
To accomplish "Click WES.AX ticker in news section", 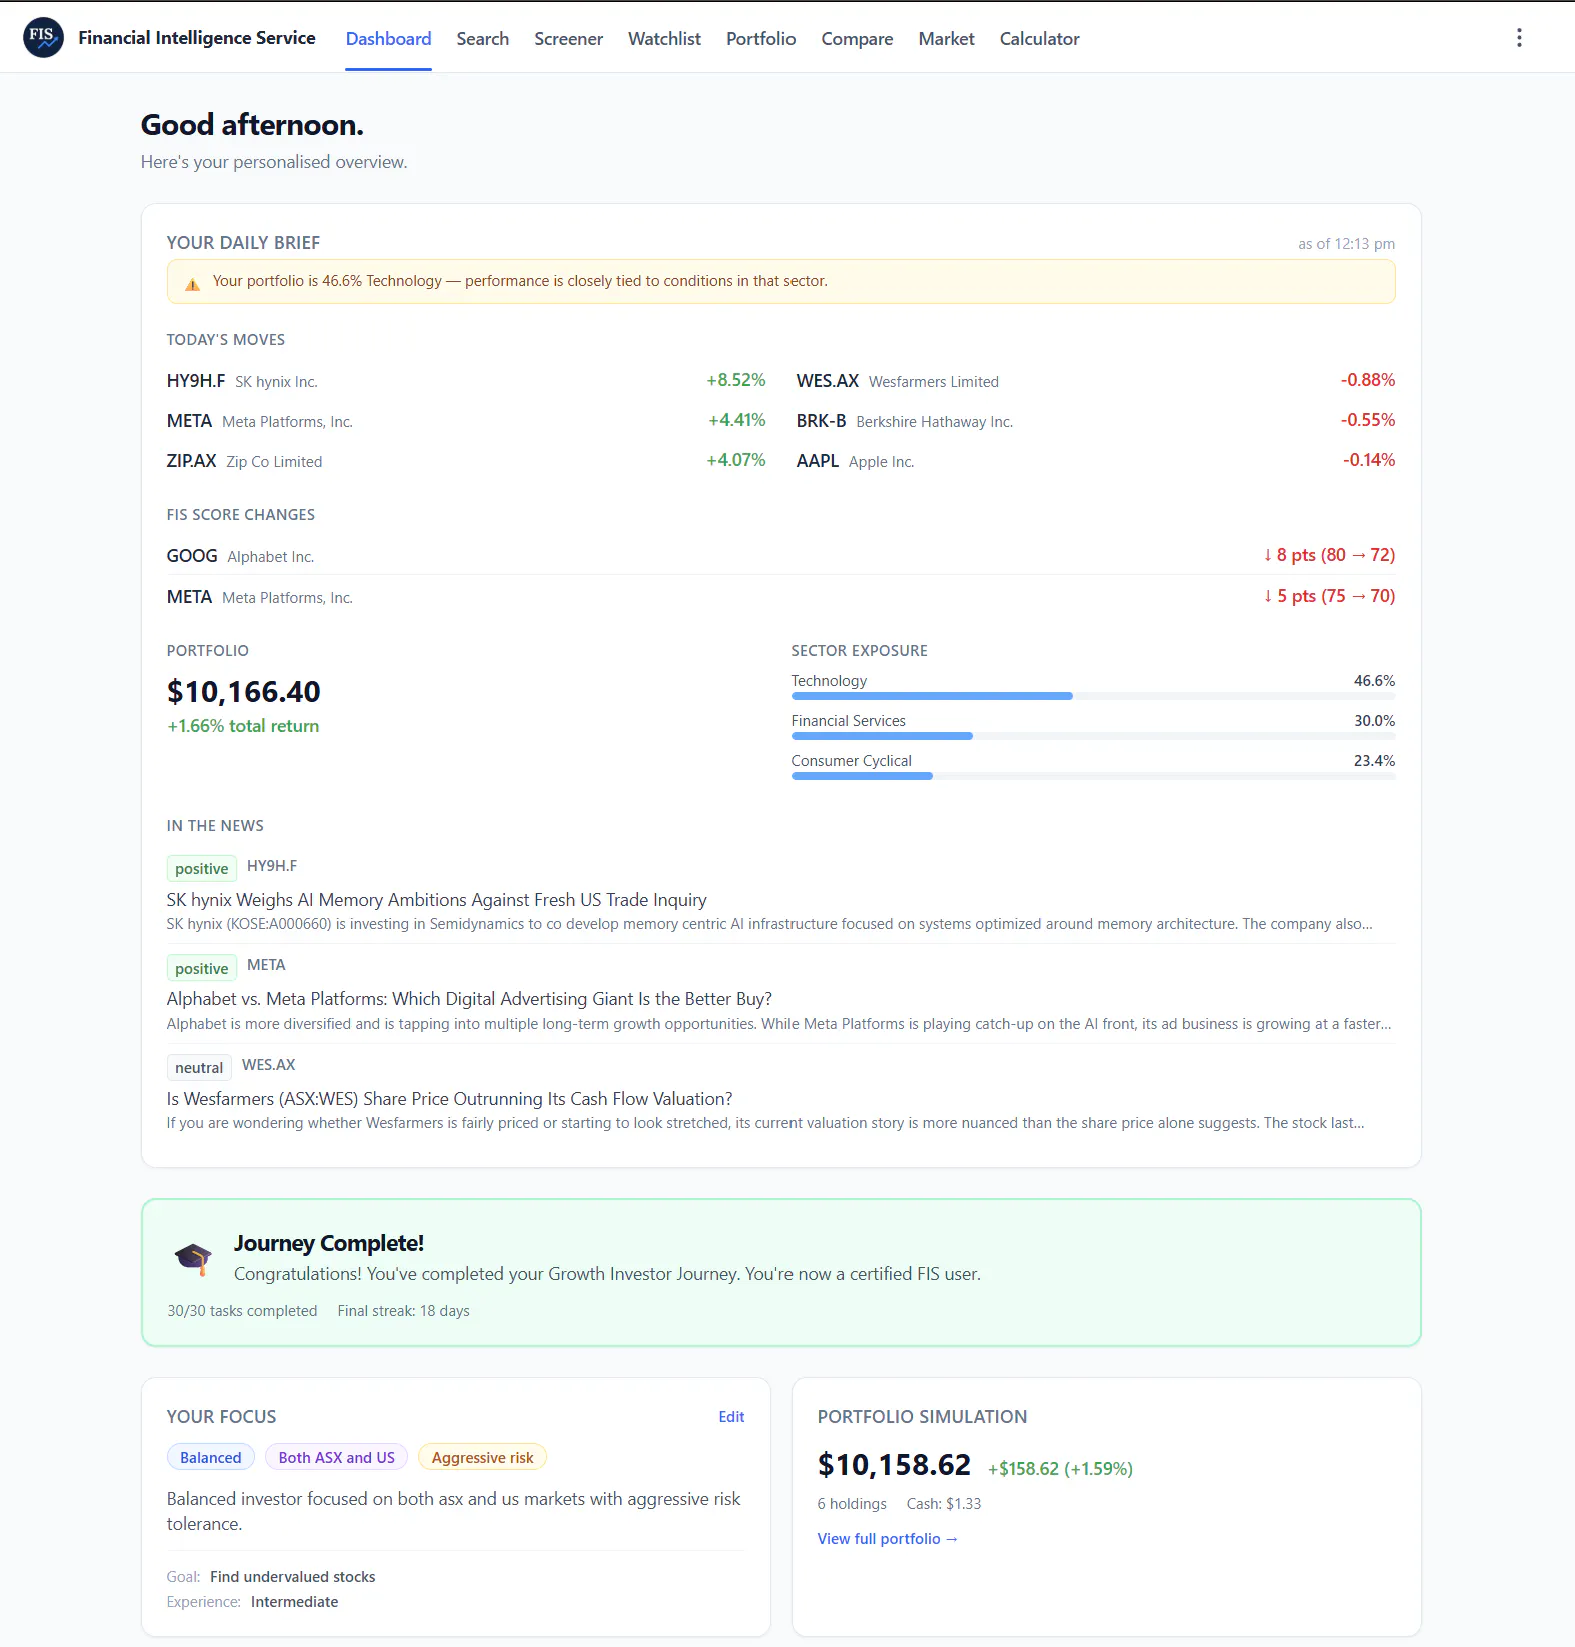I will coord(269,1065).
